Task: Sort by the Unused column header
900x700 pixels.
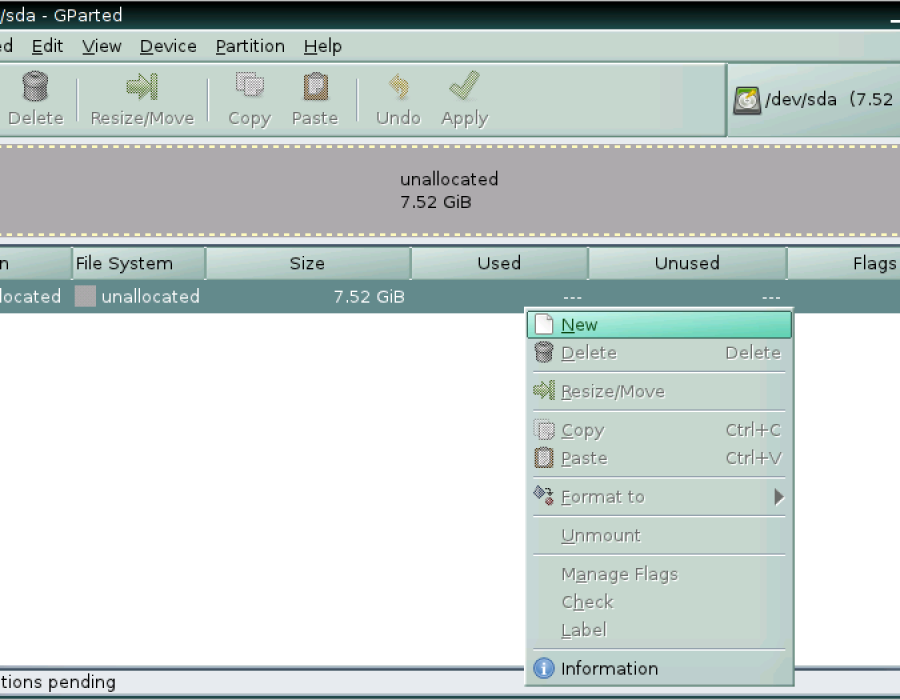Action: [x=687, y=263]
